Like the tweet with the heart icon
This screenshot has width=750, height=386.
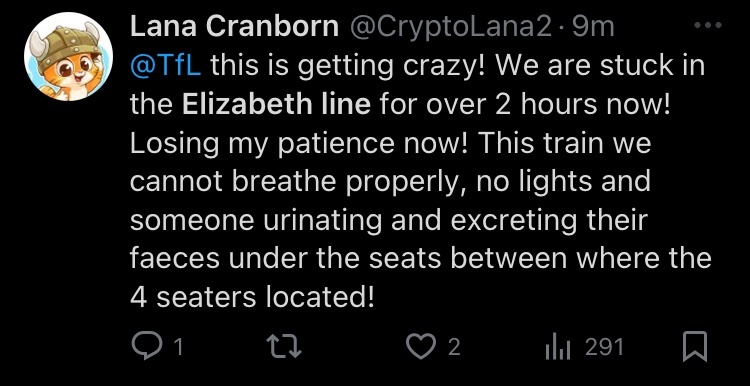tap(420, 347)
